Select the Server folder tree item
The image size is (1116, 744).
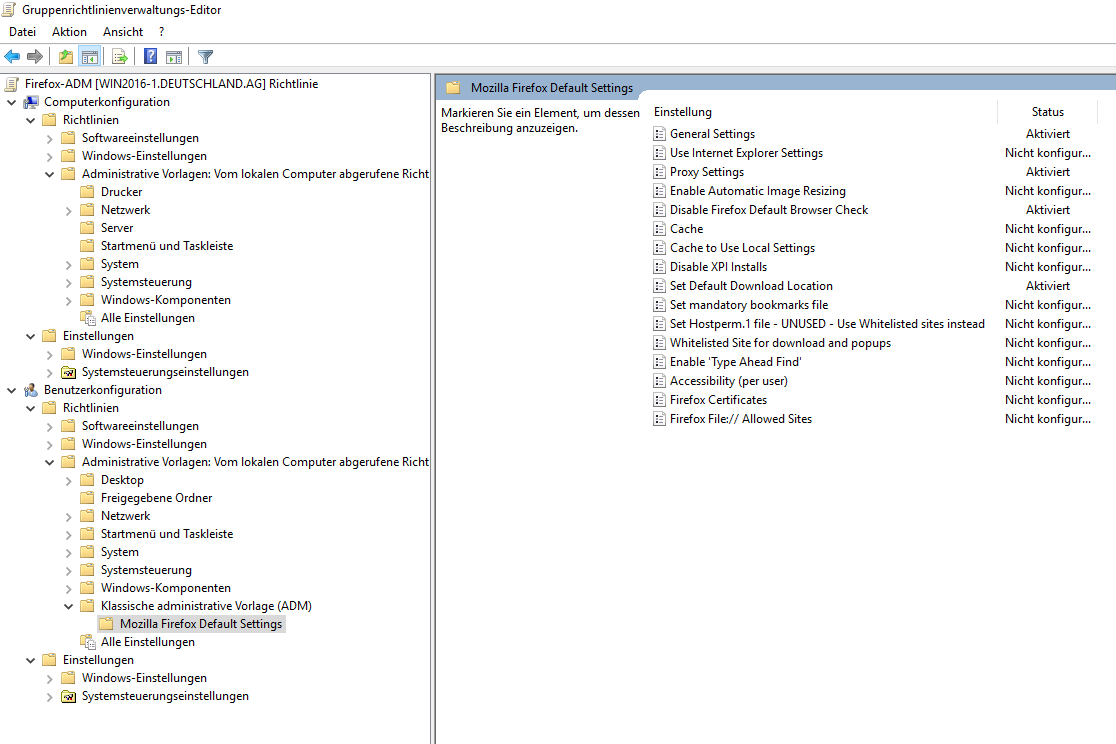tap(117, 228)
